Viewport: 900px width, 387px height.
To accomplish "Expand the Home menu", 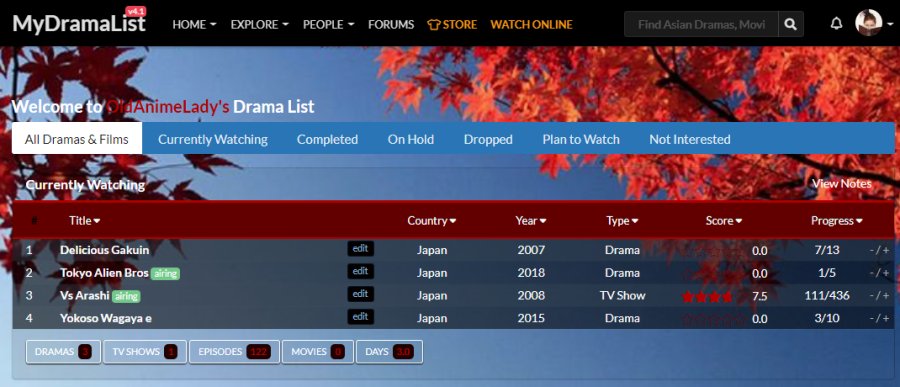I will tap(194, 24).
